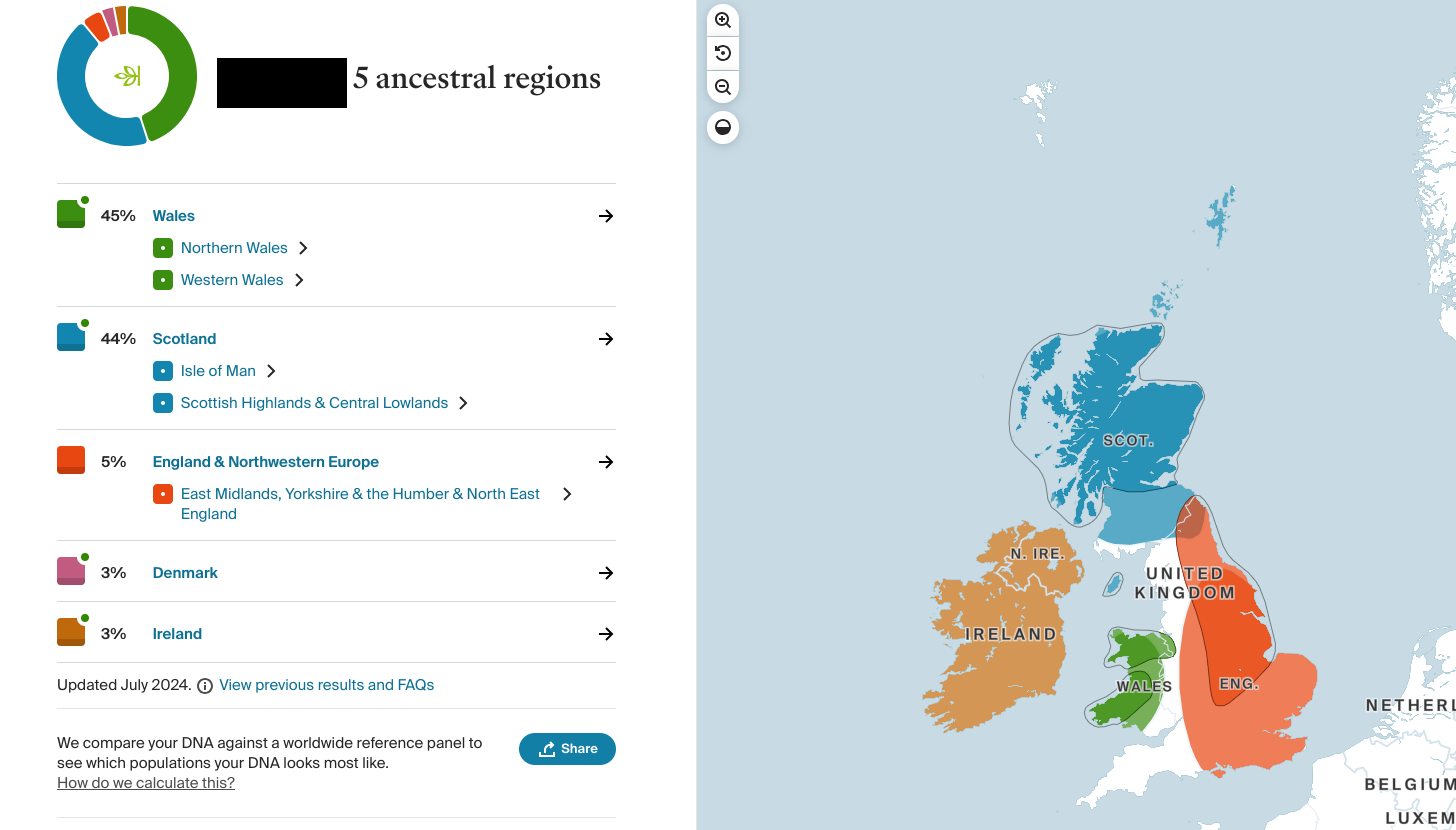Click the 5% England percentage
Viewport: 1456px width, 830px height.
pos(114,462)
